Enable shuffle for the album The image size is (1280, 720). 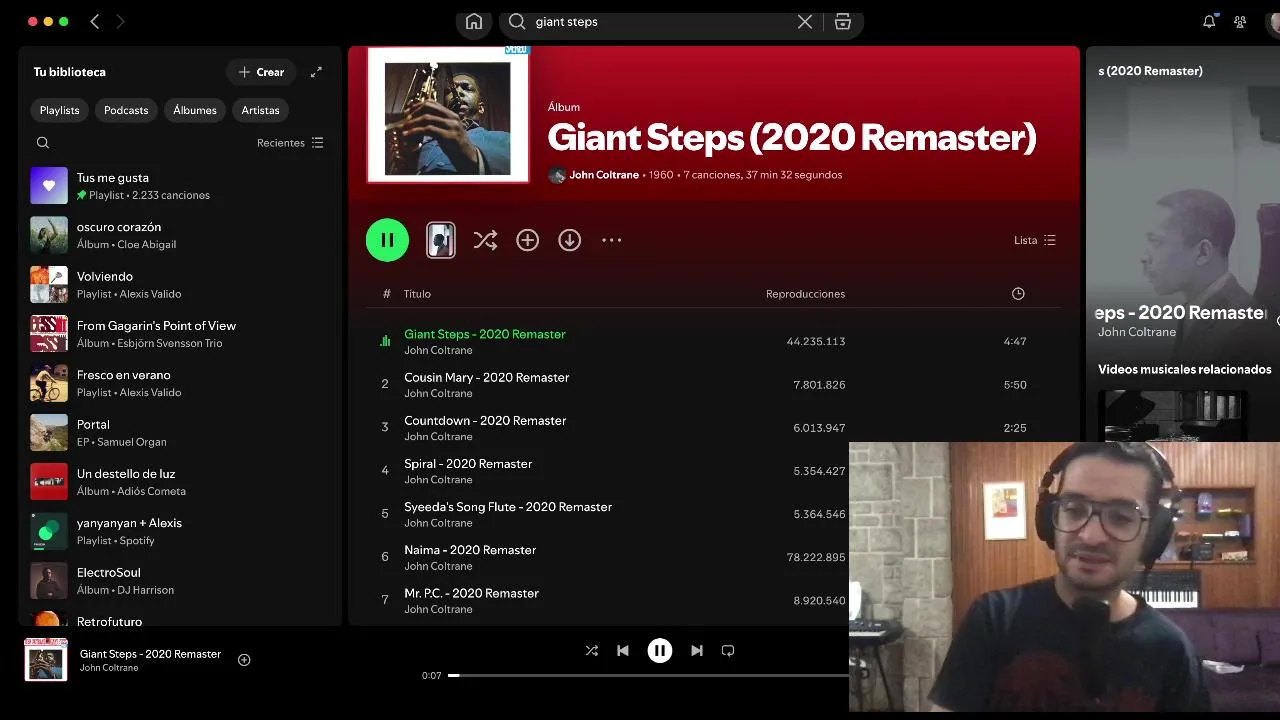coord(485,240)
